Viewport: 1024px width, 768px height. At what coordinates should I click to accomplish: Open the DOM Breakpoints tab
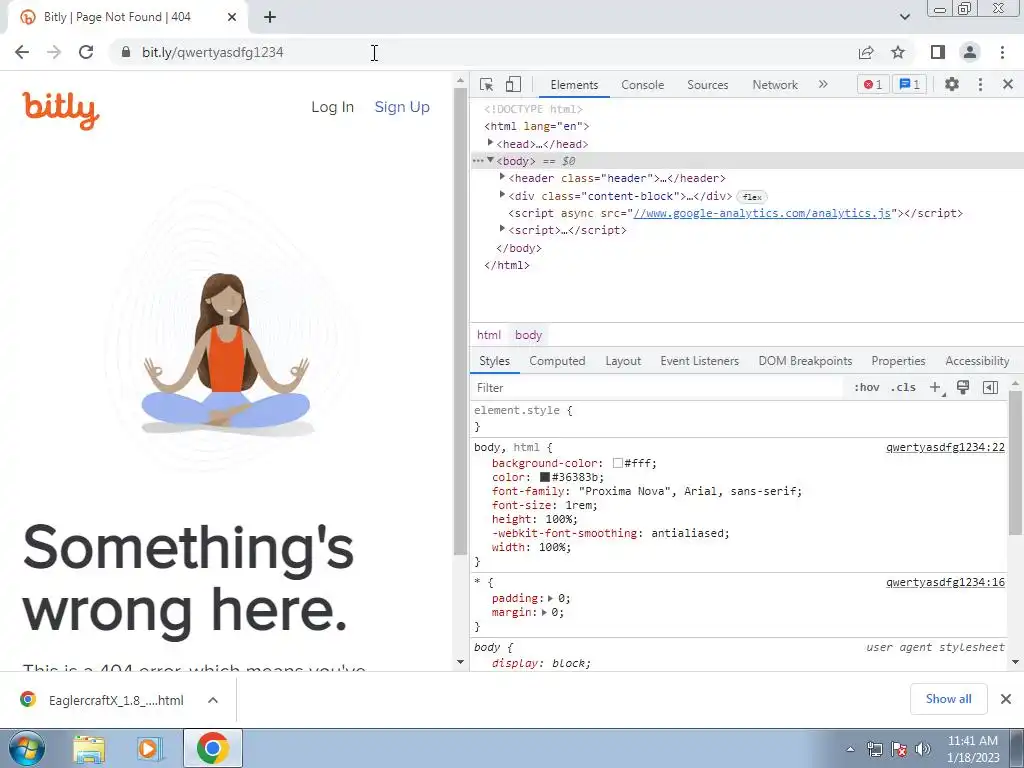(805, 361)
